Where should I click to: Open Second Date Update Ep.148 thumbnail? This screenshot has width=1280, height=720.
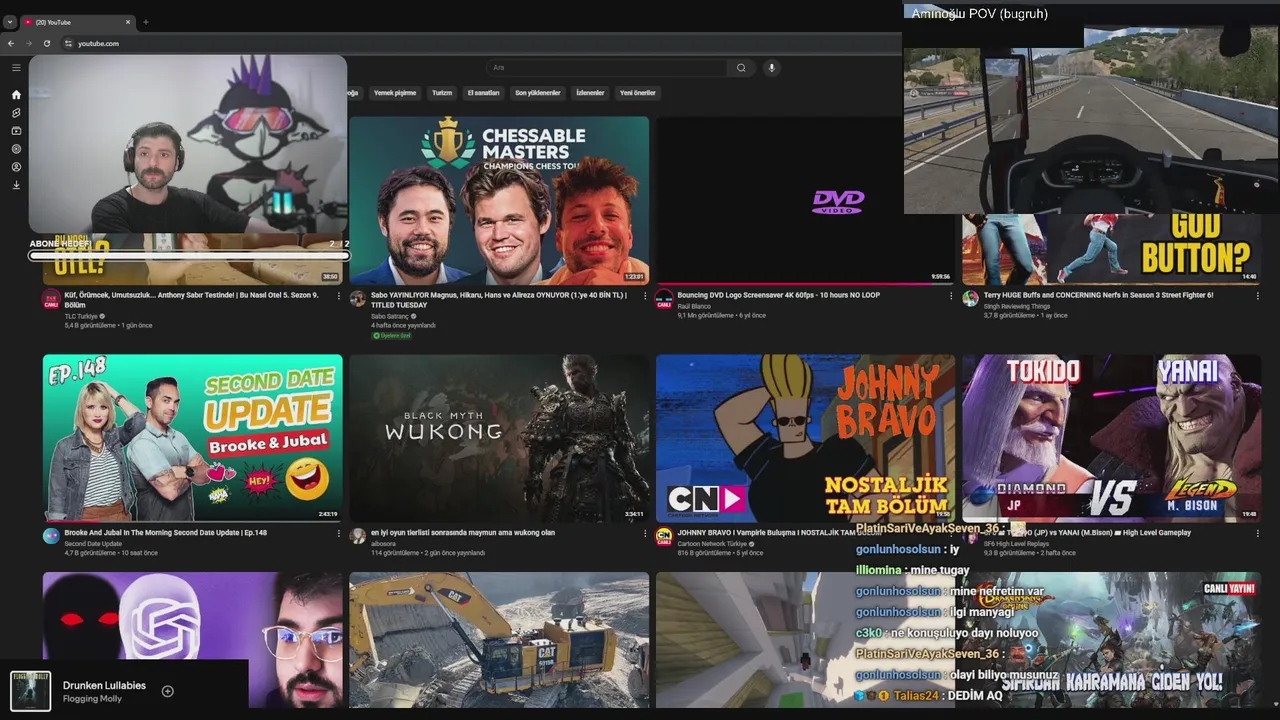[193, 438]
